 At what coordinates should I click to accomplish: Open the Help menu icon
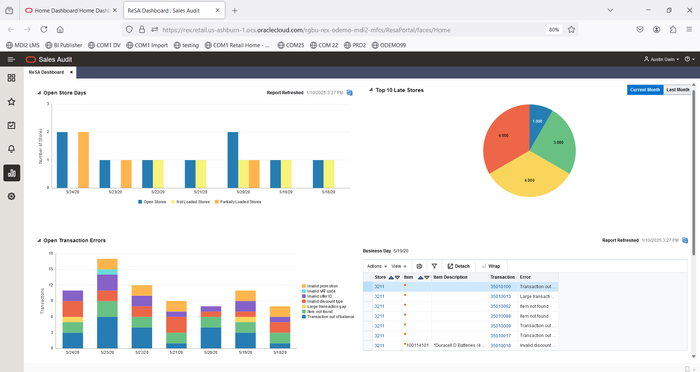click(690, 59)
